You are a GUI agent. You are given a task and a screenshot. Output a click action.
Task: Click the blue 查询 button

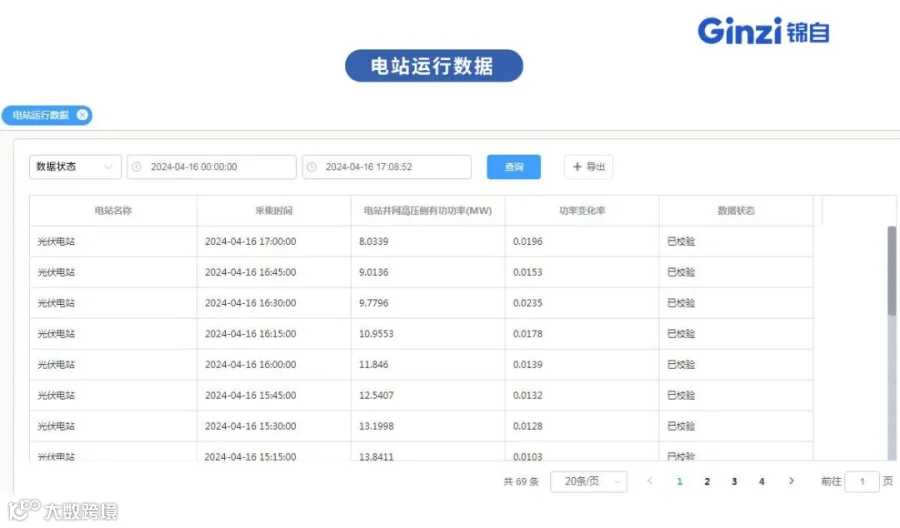click(x=514, y=166)
